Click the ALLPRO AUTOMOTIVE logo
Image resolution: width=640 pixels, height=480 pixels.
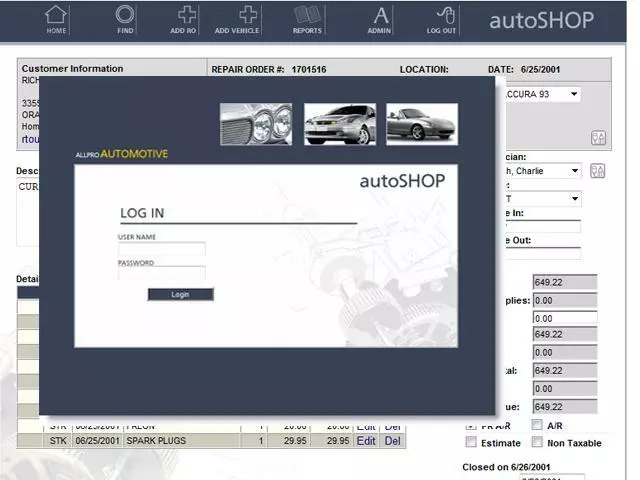coord(122,154)
